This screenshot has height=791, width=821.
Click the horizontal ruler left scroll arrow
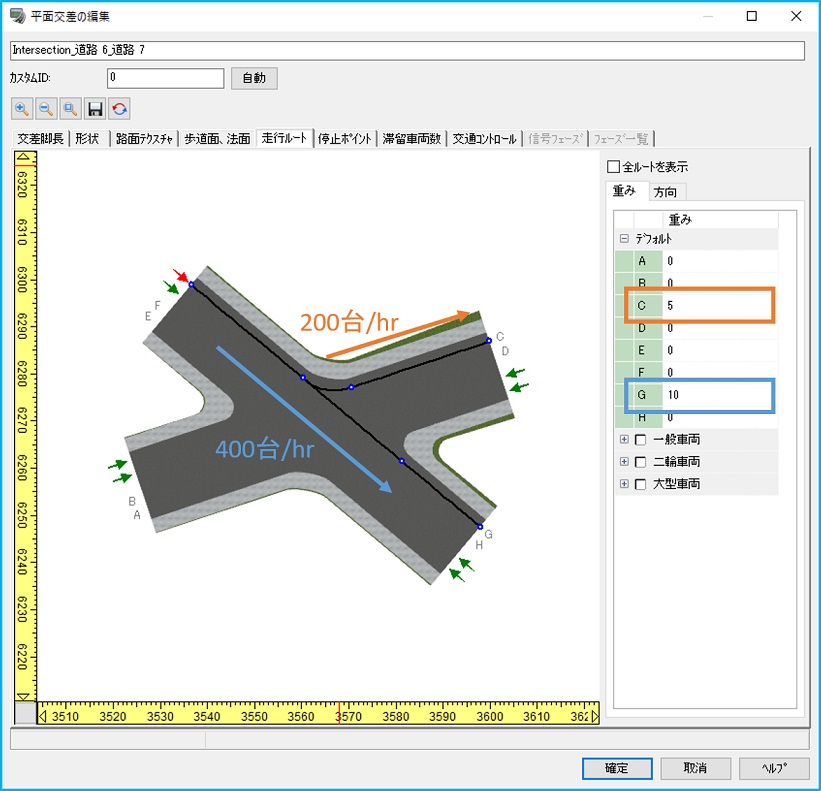(42, 715)
